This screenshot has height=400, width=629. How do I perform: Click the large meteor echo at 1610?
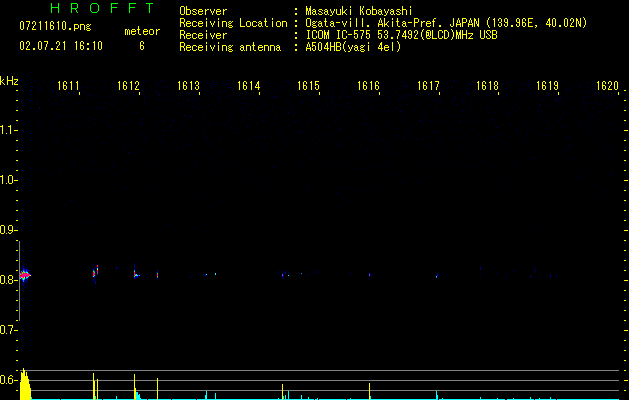25,275
